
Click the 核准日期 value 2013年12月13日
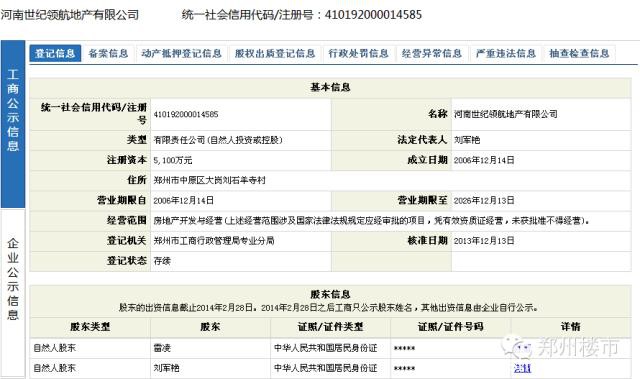tap(484, 241)
